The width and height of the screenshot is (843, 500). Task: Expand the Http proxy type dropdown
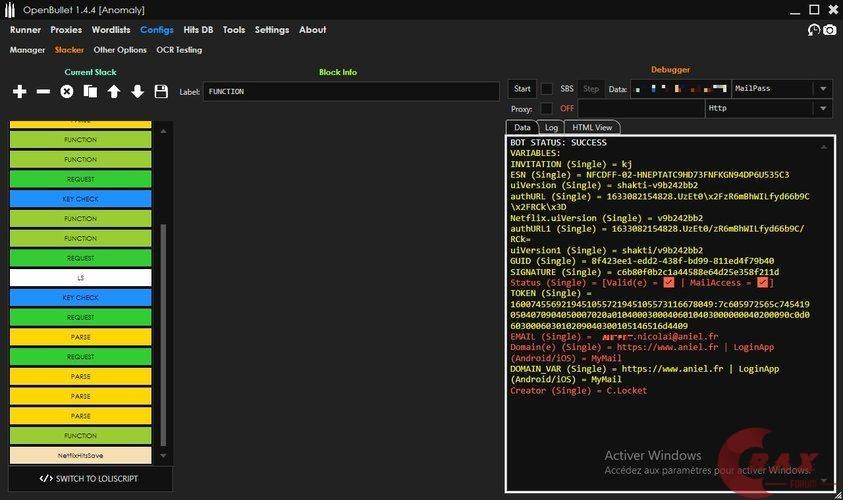[768, 108]
